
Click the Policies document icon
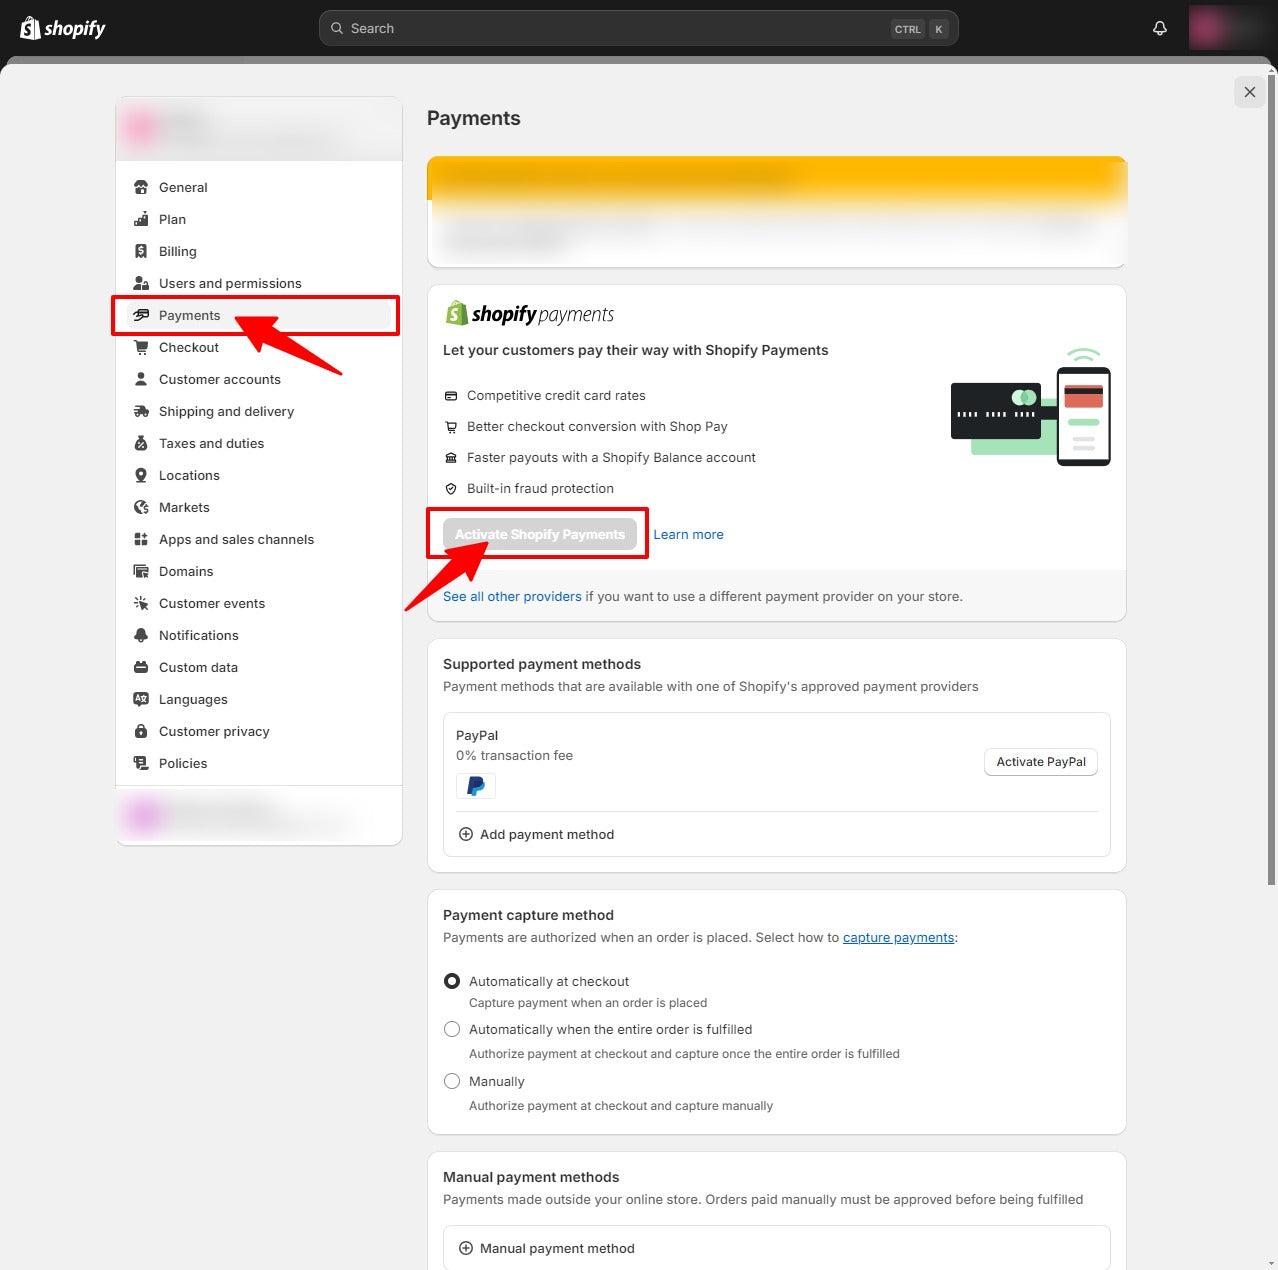[x=141, y=763]
